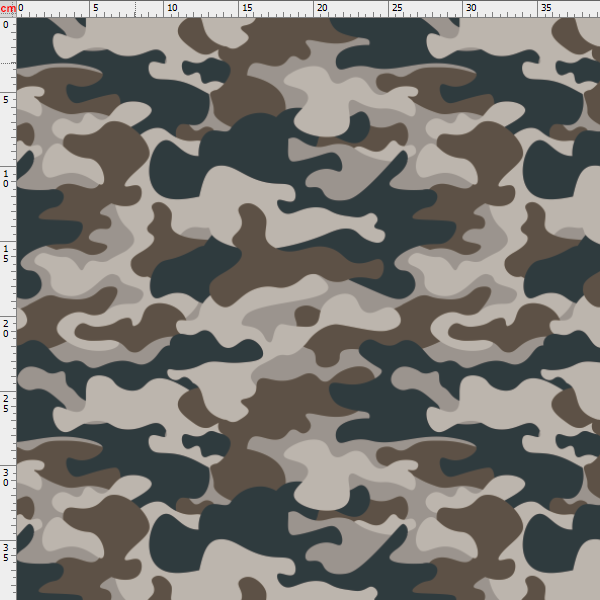Click the 5 mark on the horizontal ruler
Viewport: 600px width, 600px height.
[96, 8]
